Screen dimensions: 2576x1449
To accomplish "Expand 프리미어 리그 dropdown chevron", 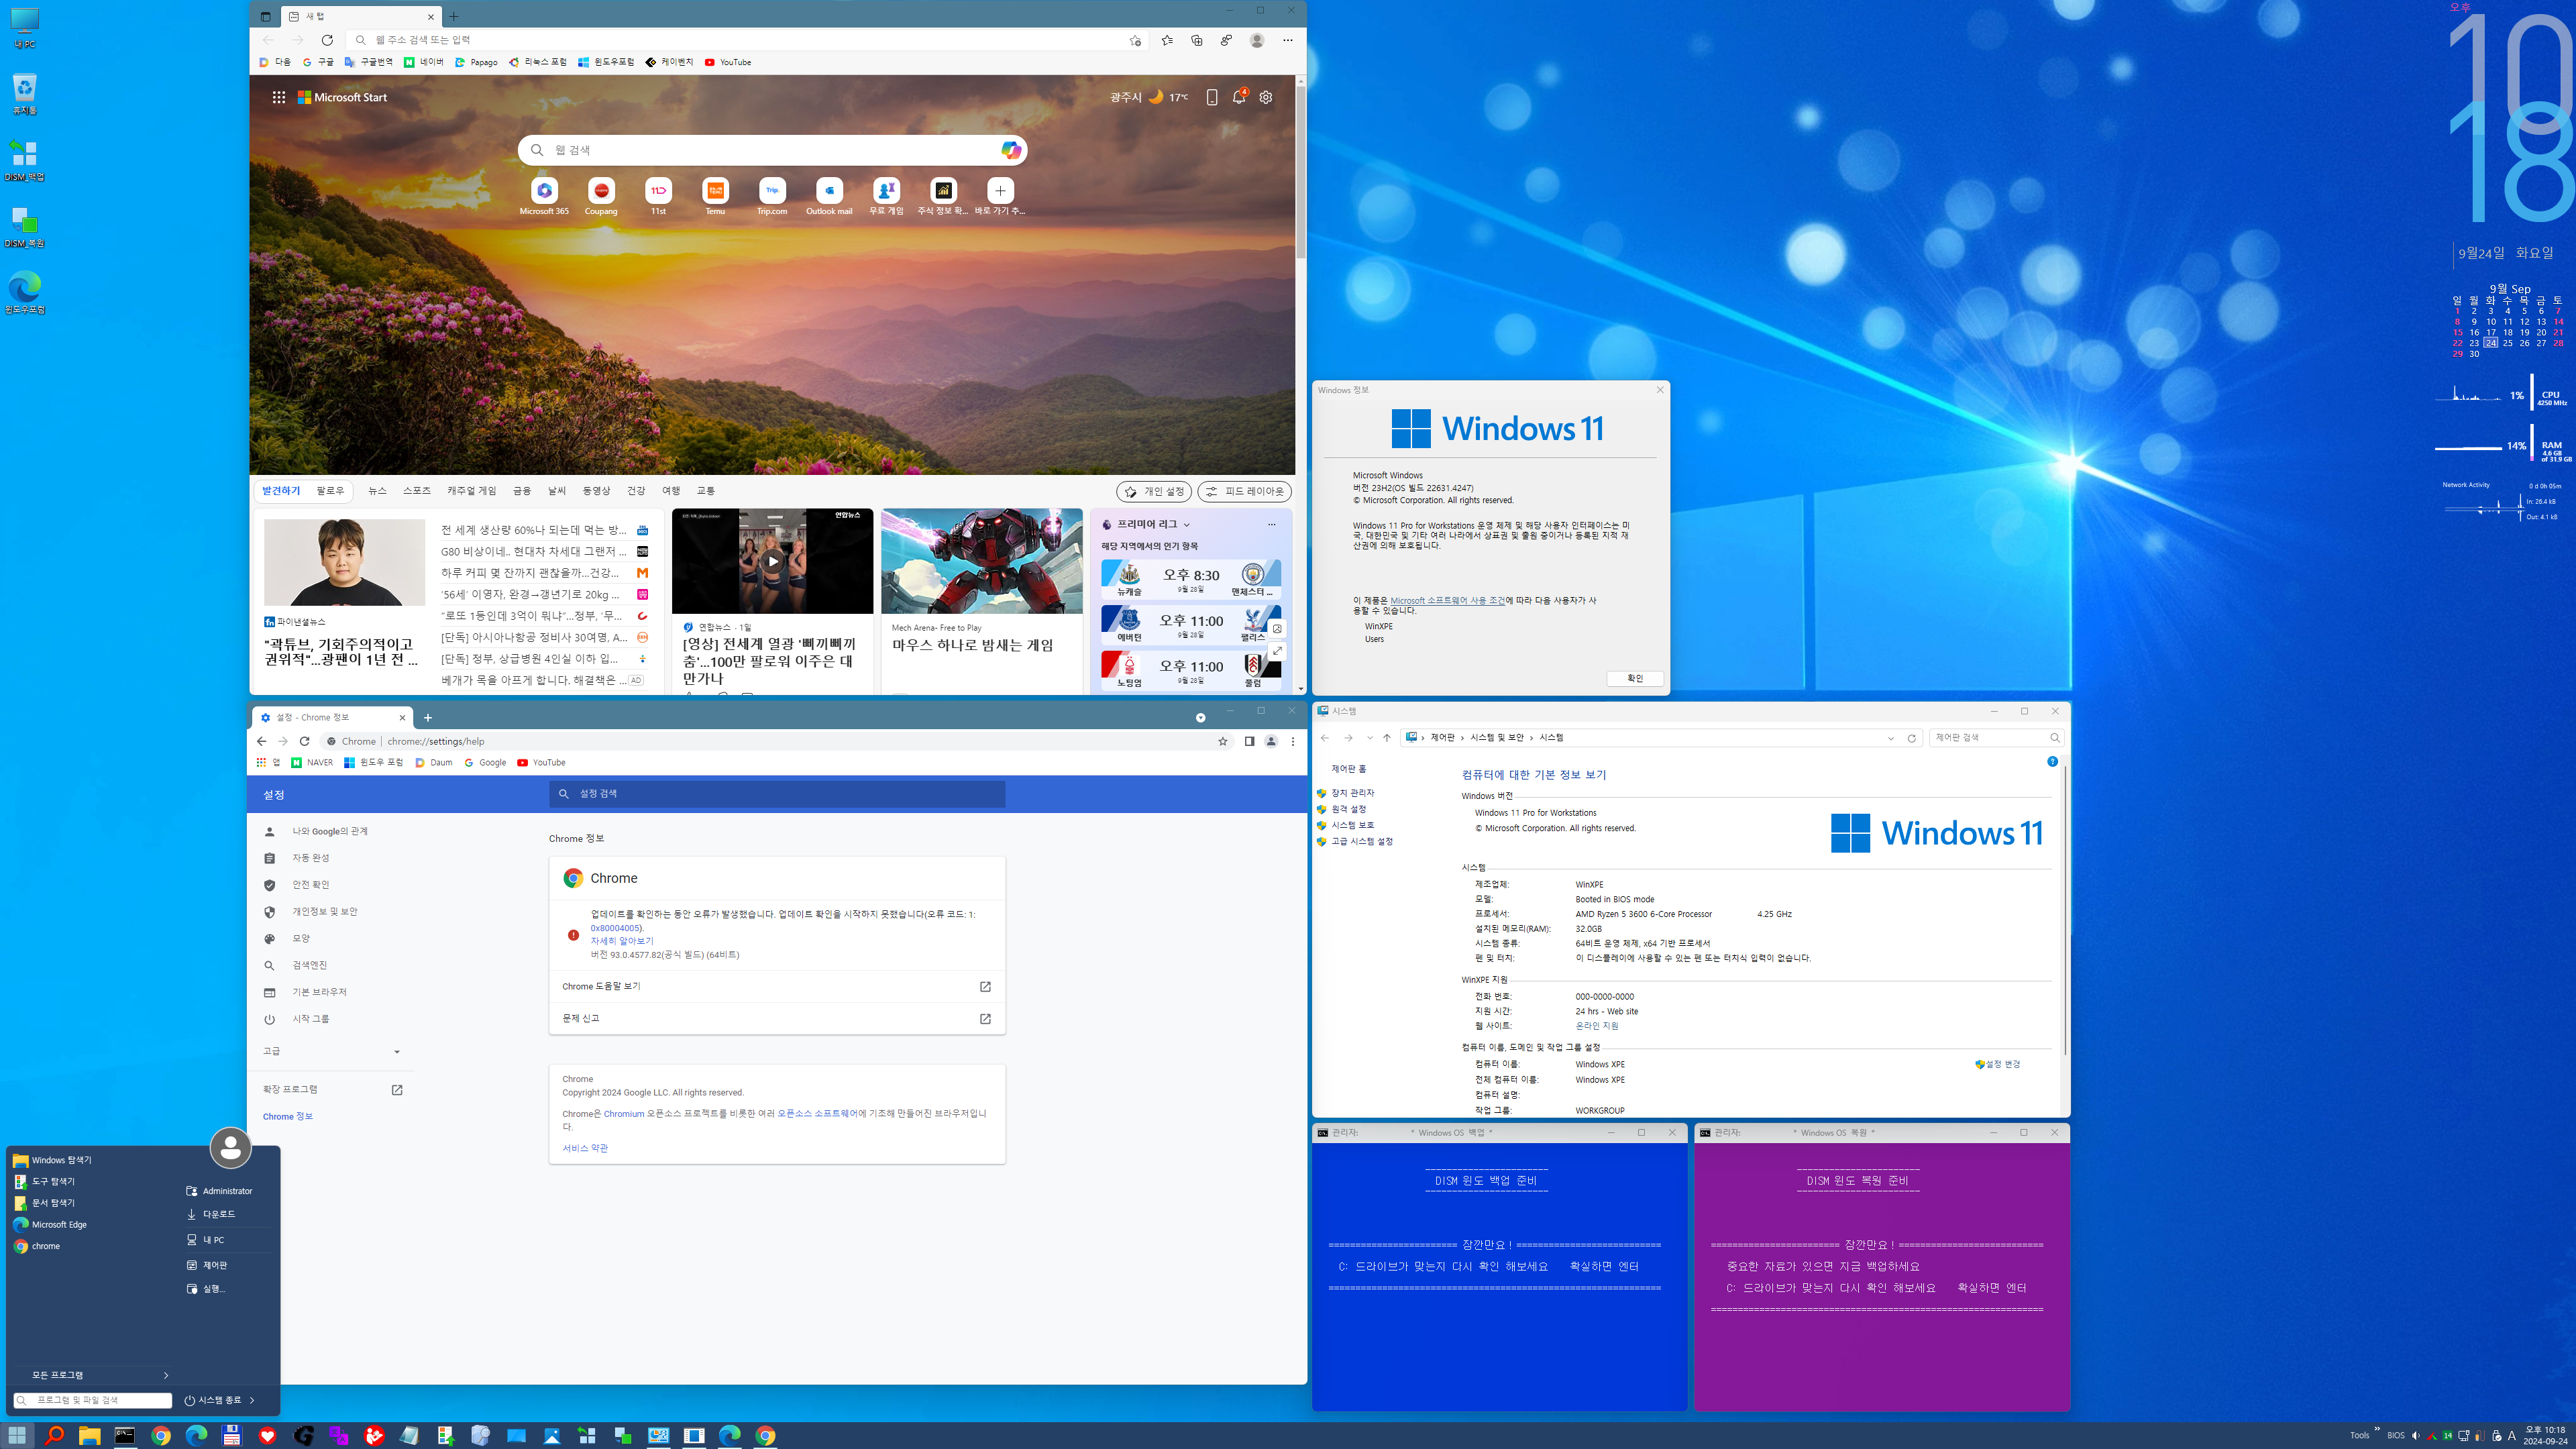I will point(1187,525).
